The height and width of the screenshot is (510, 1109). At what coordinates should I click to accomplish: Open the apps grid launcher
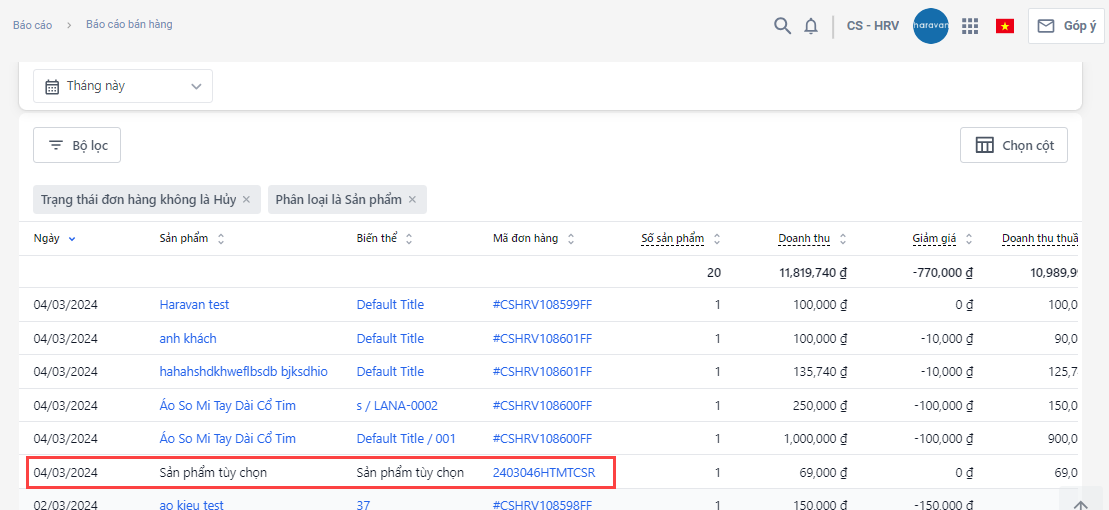click(x=969, y=26)
